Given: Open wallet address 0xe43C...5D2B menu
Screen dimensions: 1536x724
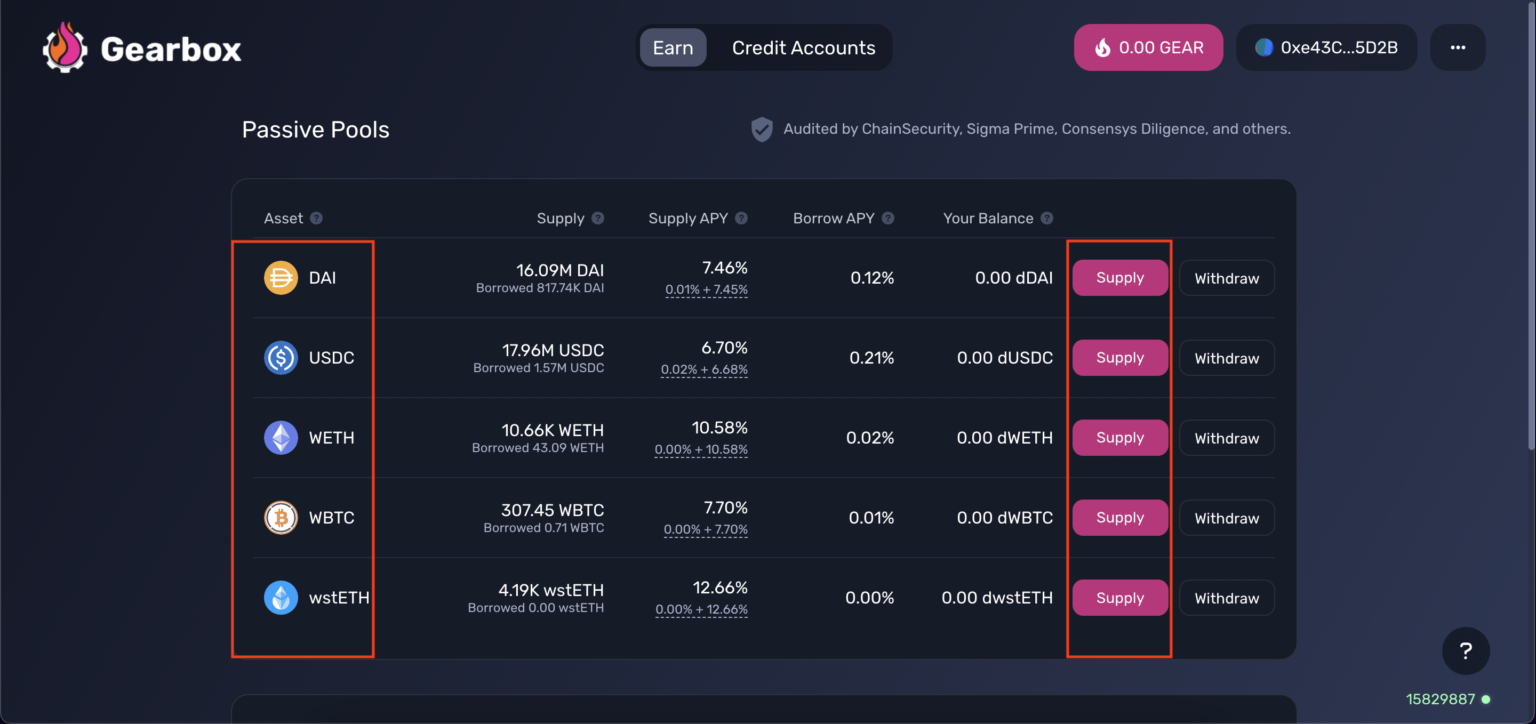Looking at the screenshot, I should coord(1326,48).
